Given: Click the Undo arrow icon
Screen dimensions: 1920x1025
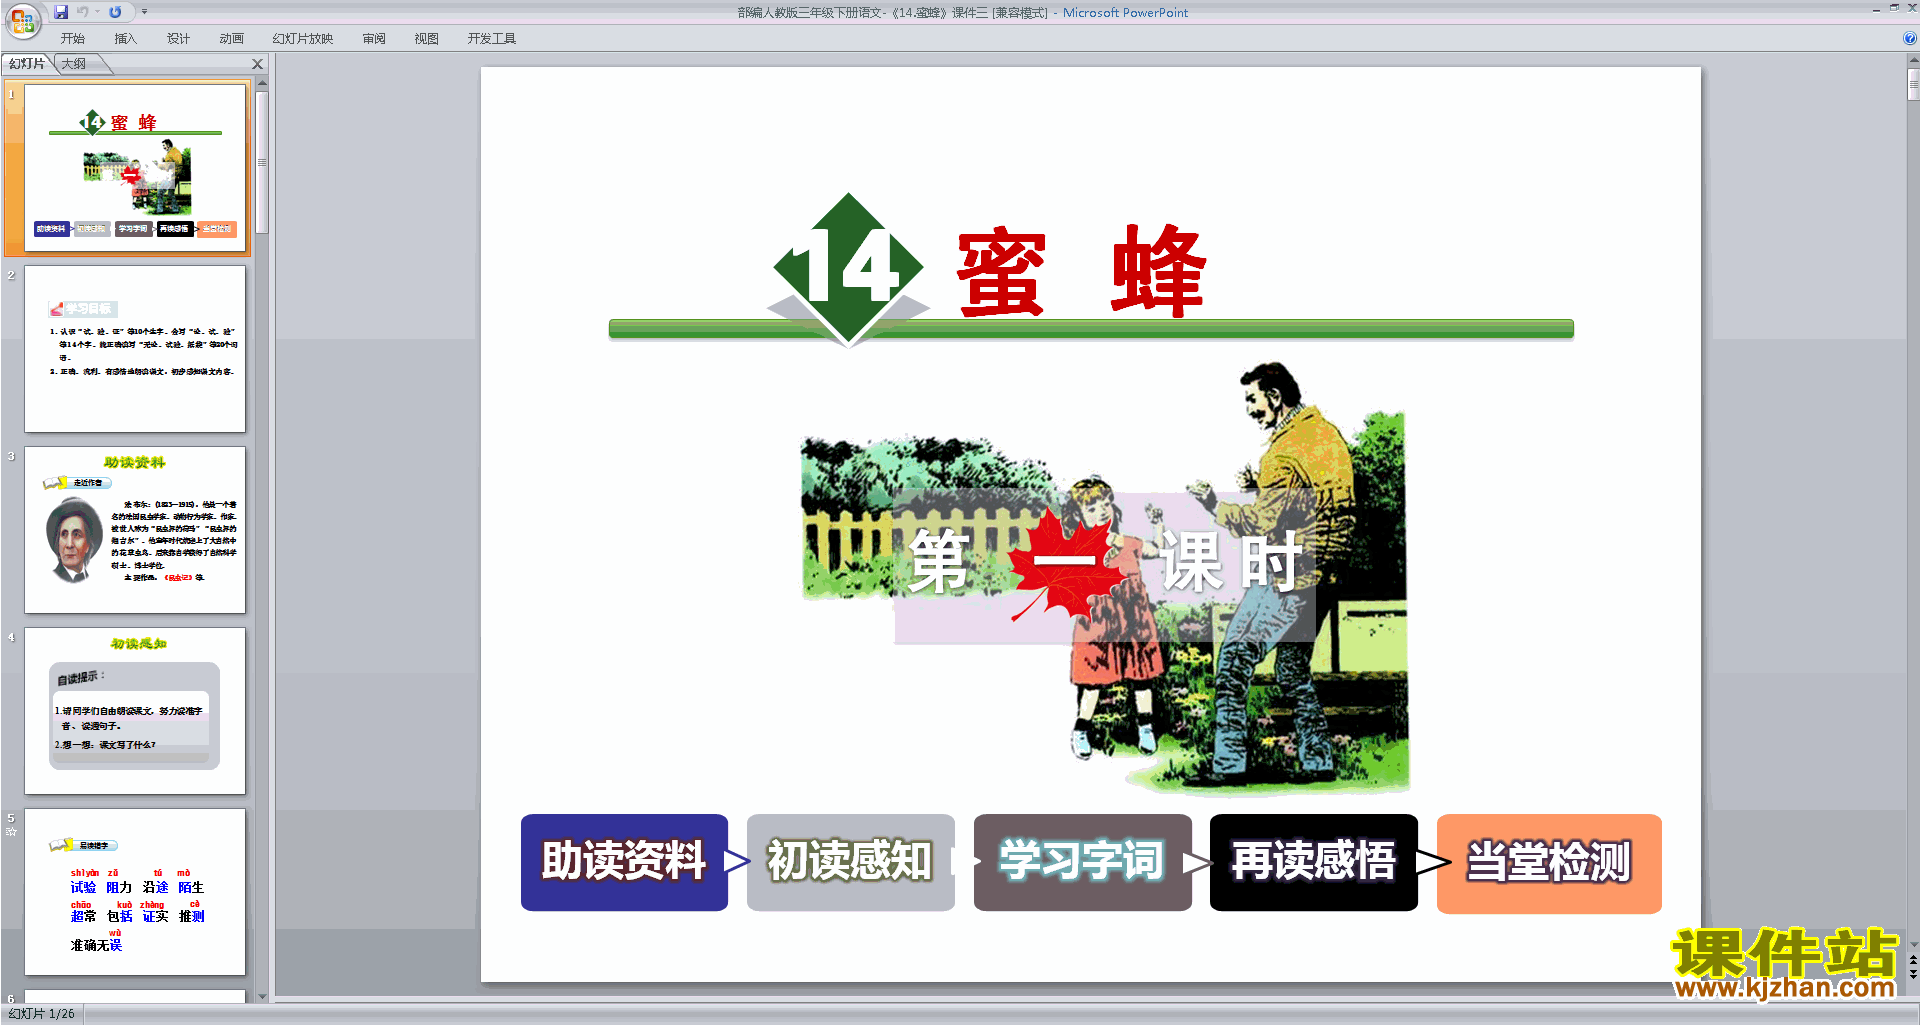Looking at the screenshot, I should (83, 12).
